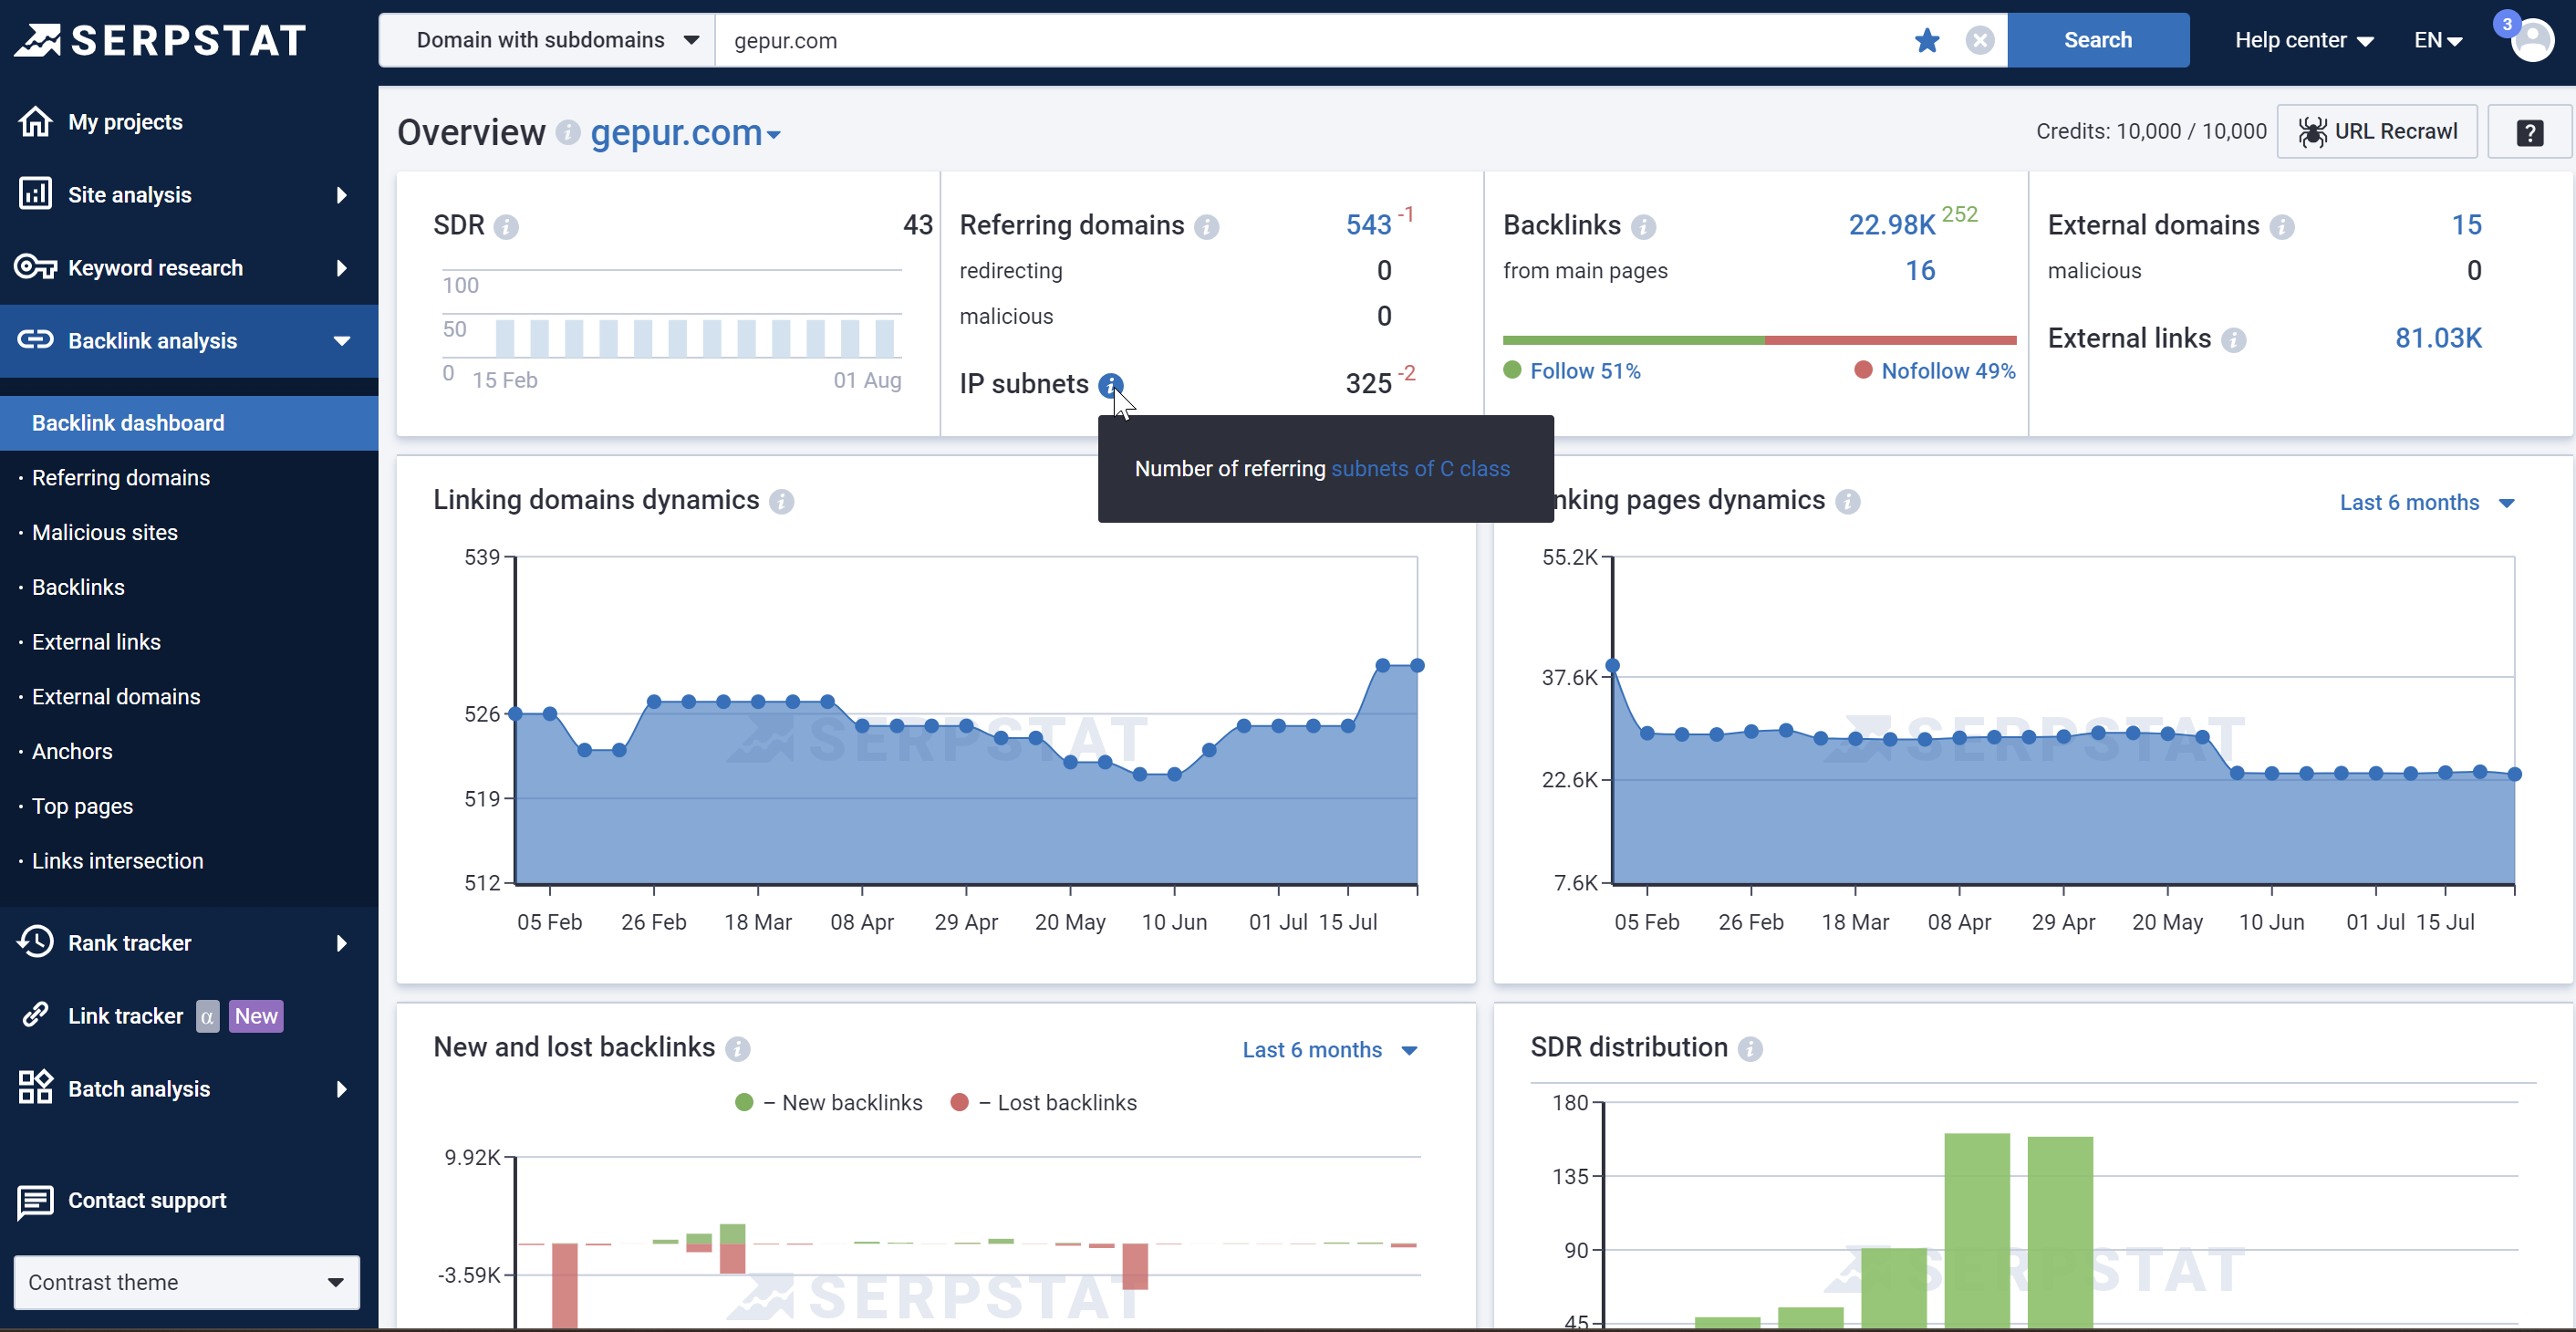Expand the Batch analysis menu arrow
This screenshot has height=1332, width=2576.
pyautogui.click(x=342, y=1089)
